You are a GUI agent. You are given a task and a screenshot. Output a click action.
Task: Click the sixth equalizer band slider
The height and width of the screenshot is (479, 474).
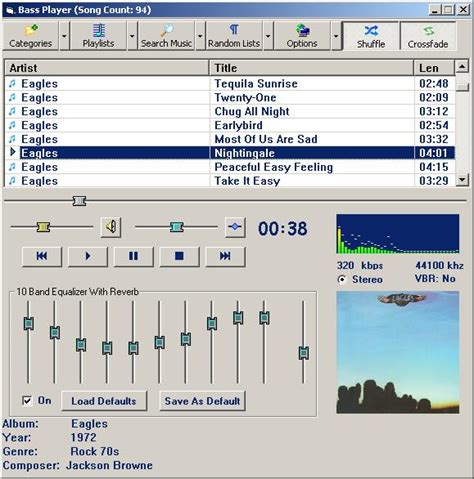tap(160, 342)
